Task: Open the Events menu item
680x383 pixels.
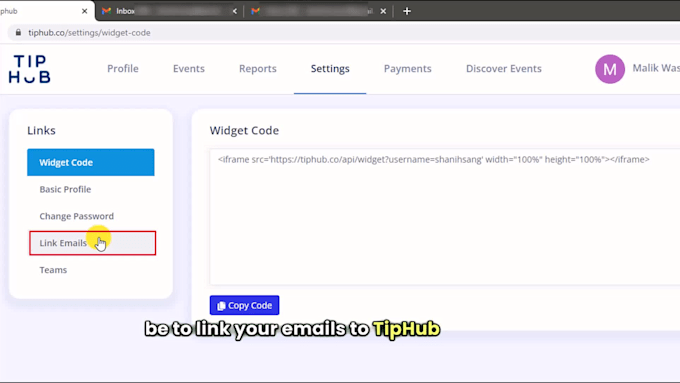Action: coord(189,69)
